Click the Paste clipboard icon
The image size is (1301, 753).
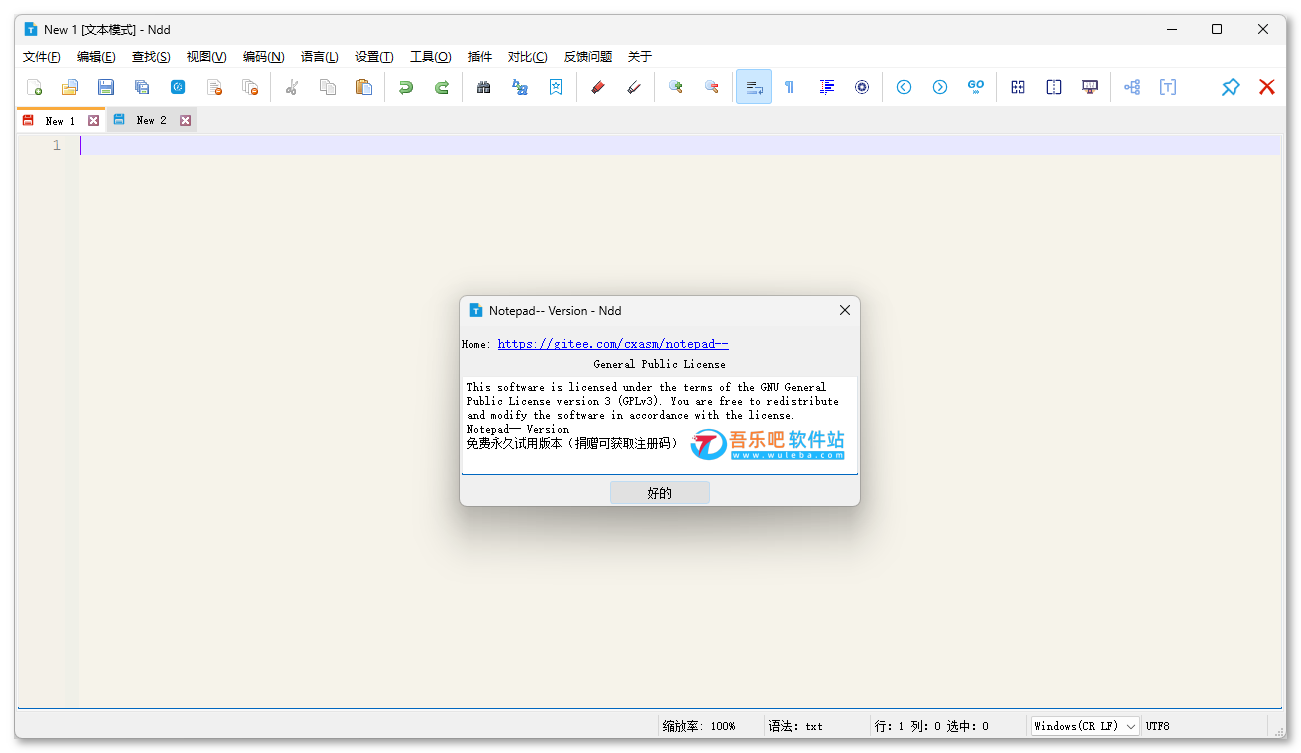click(364, 87)
